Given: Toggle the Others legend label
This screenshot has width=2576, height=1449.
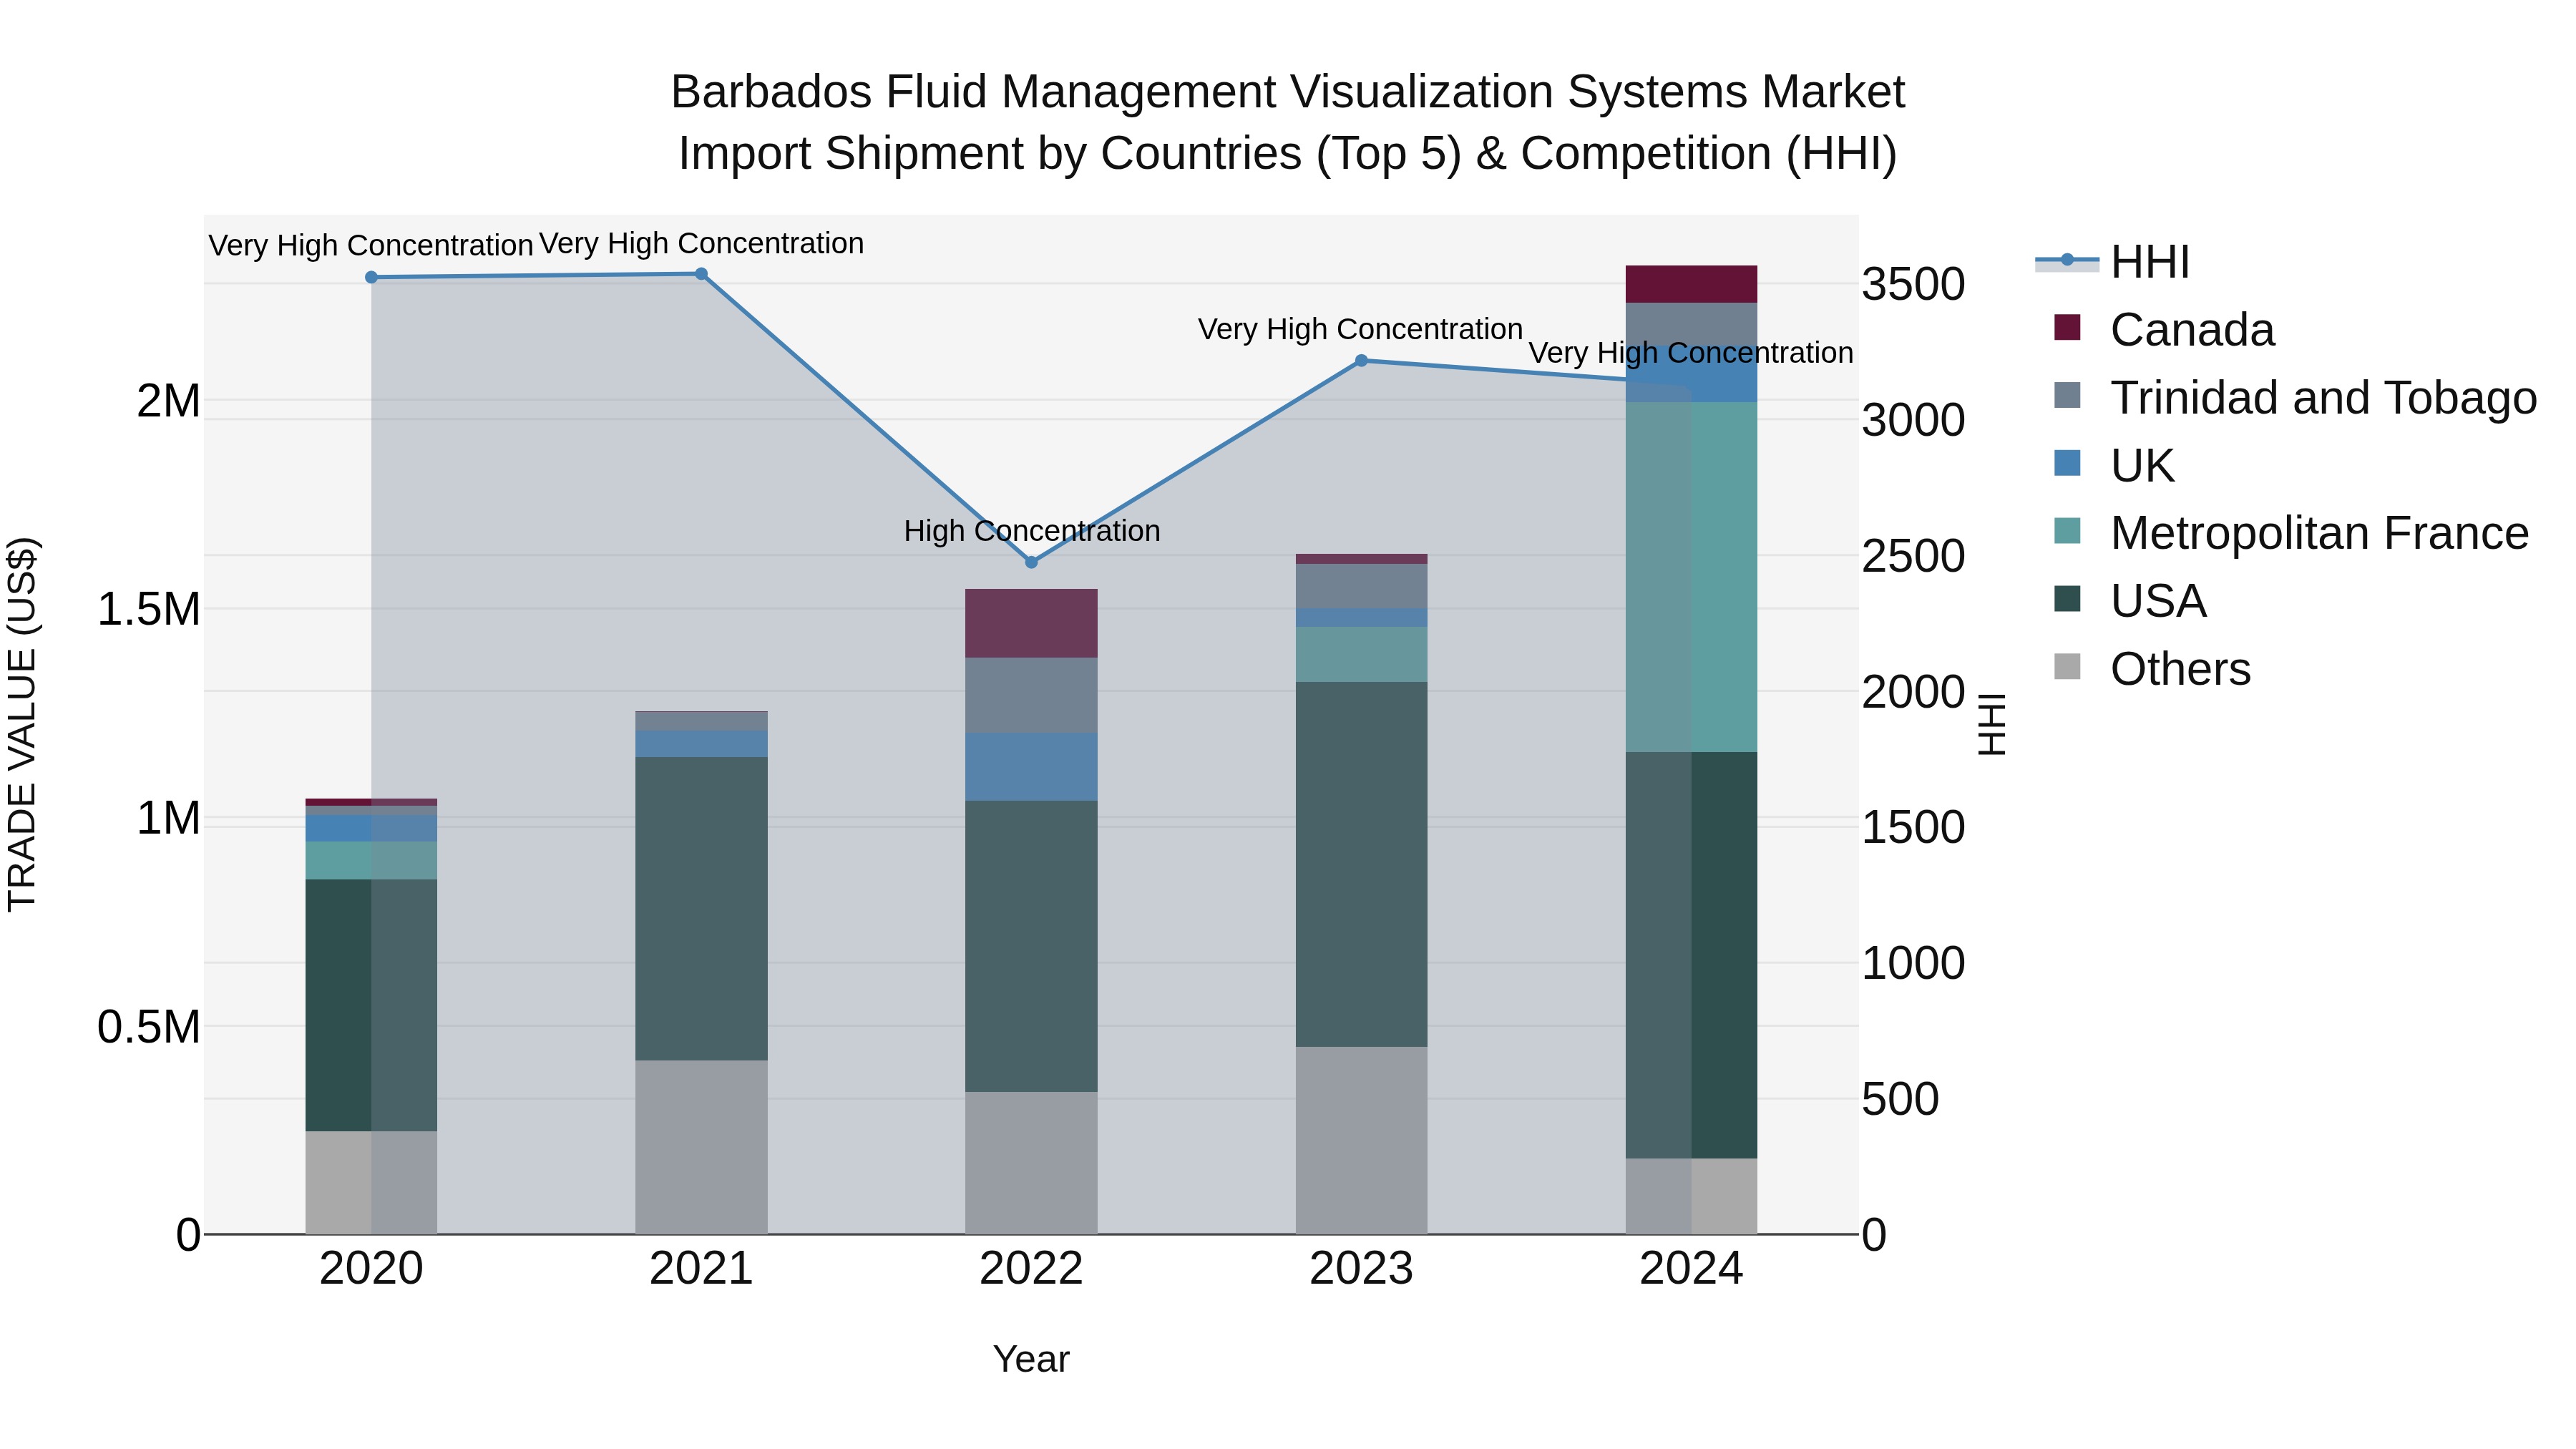Looking at the screenshot, I should click(x=2180, y=669).
